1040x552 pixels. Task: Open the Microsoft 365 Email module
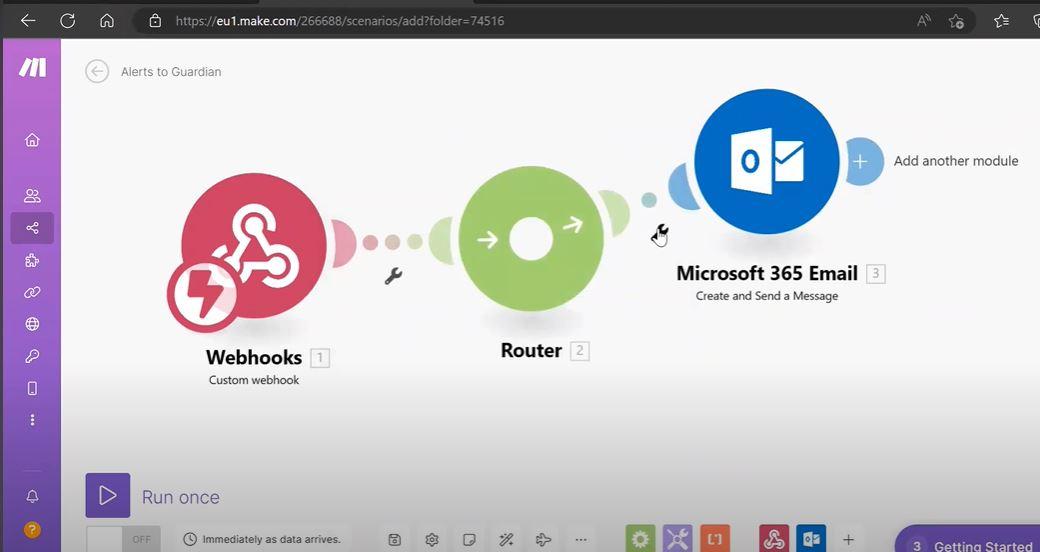(767, 161)
